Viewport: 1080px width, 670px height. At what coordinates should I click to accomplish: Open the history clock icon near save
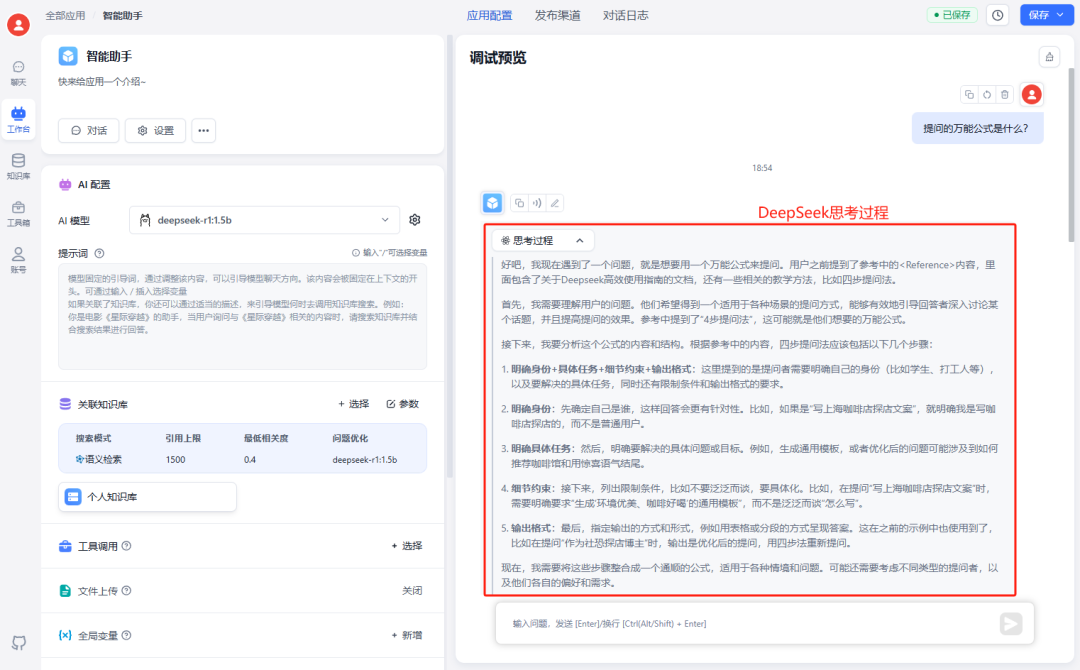997,15
